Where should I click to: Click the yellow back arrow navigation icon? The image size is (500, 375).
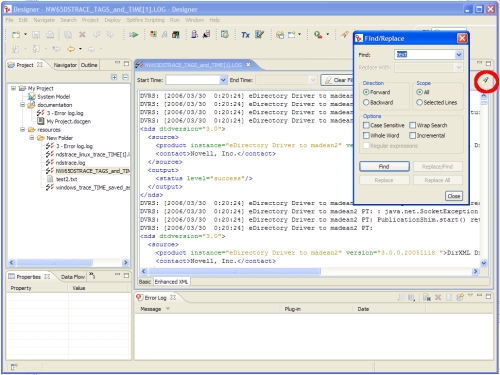pyautogui.click(x=71, y=49)
